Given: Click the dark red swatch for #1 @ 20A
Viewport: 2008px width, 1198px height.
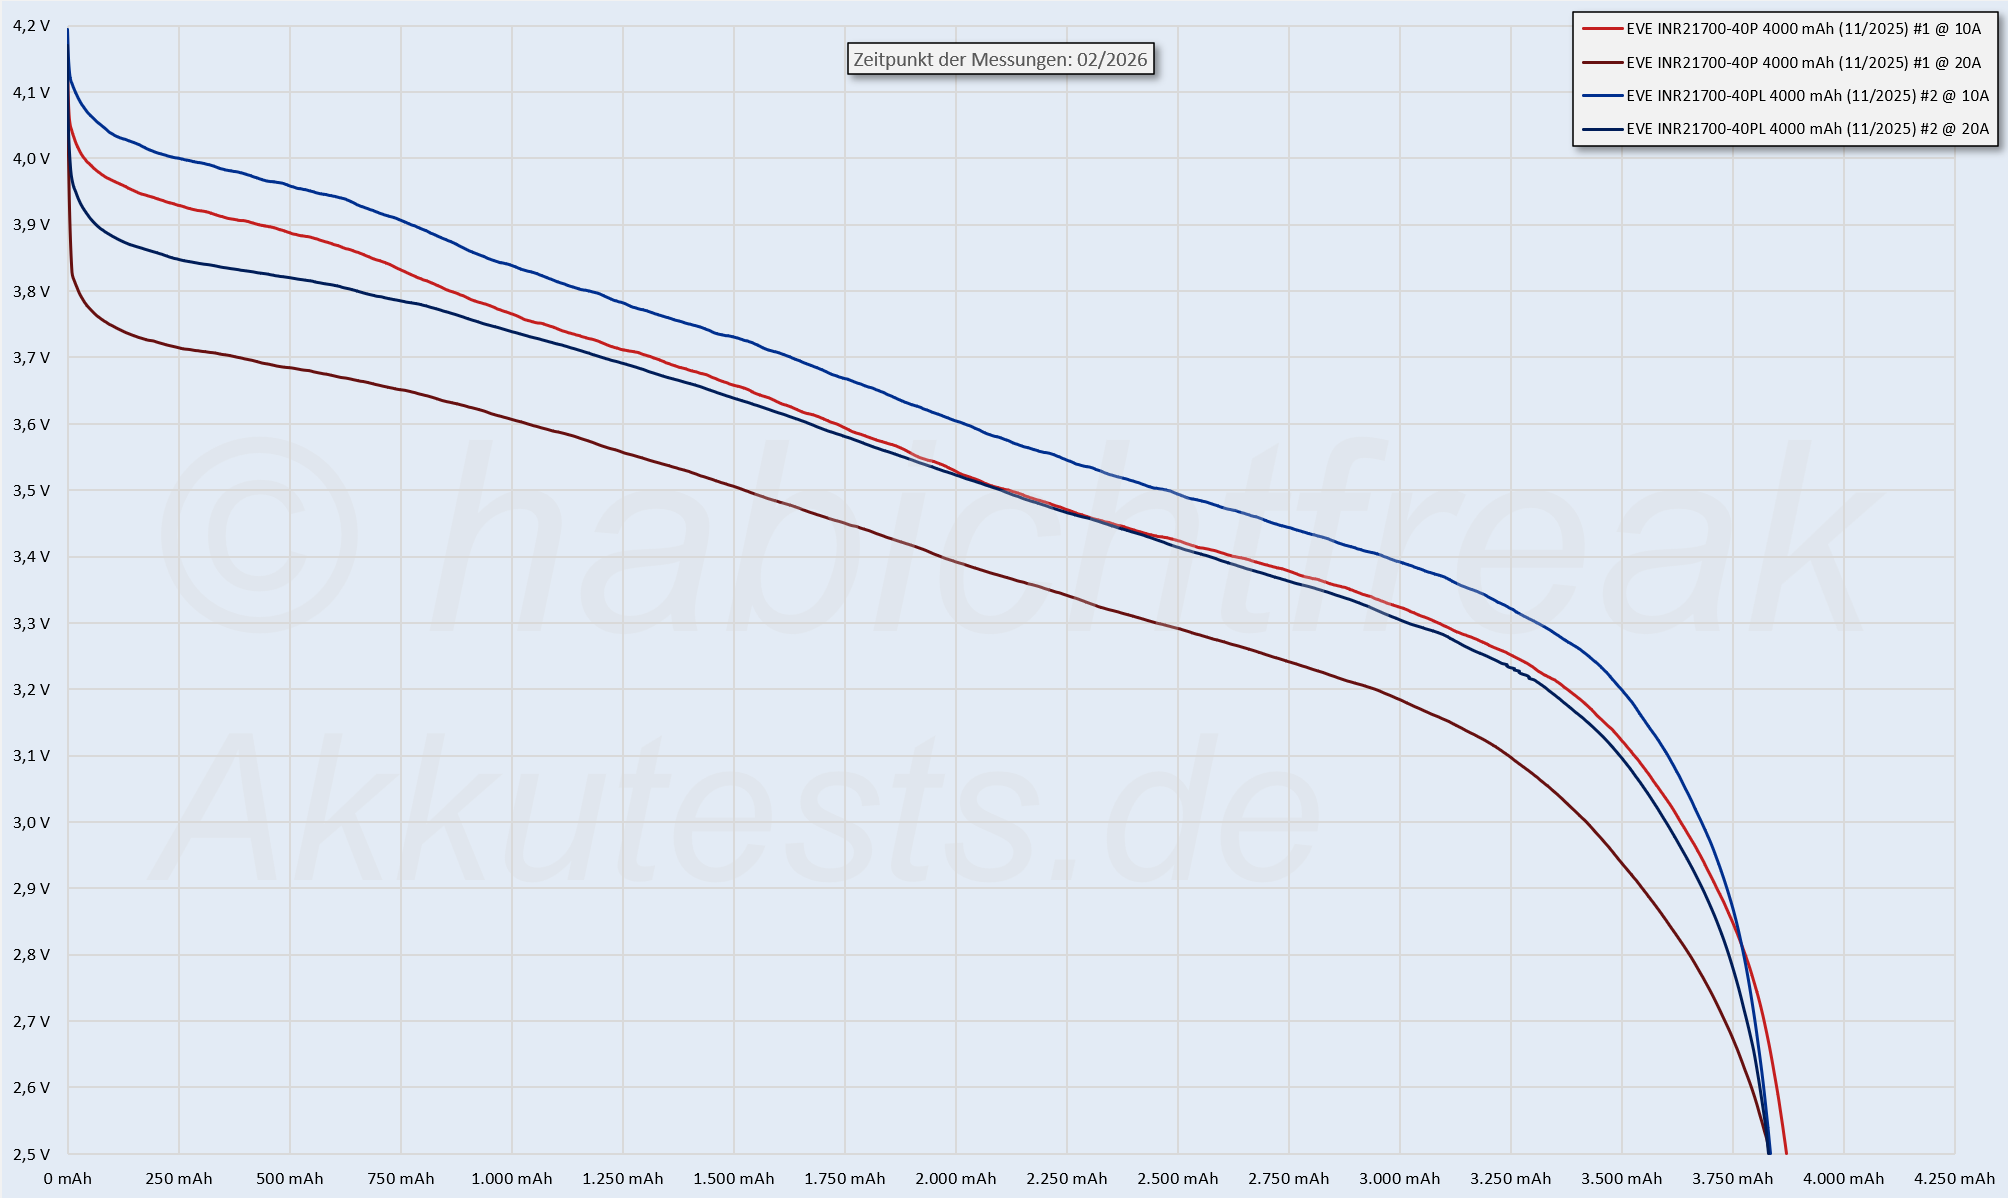Looking at the screenshot, I should (1601, 62).
